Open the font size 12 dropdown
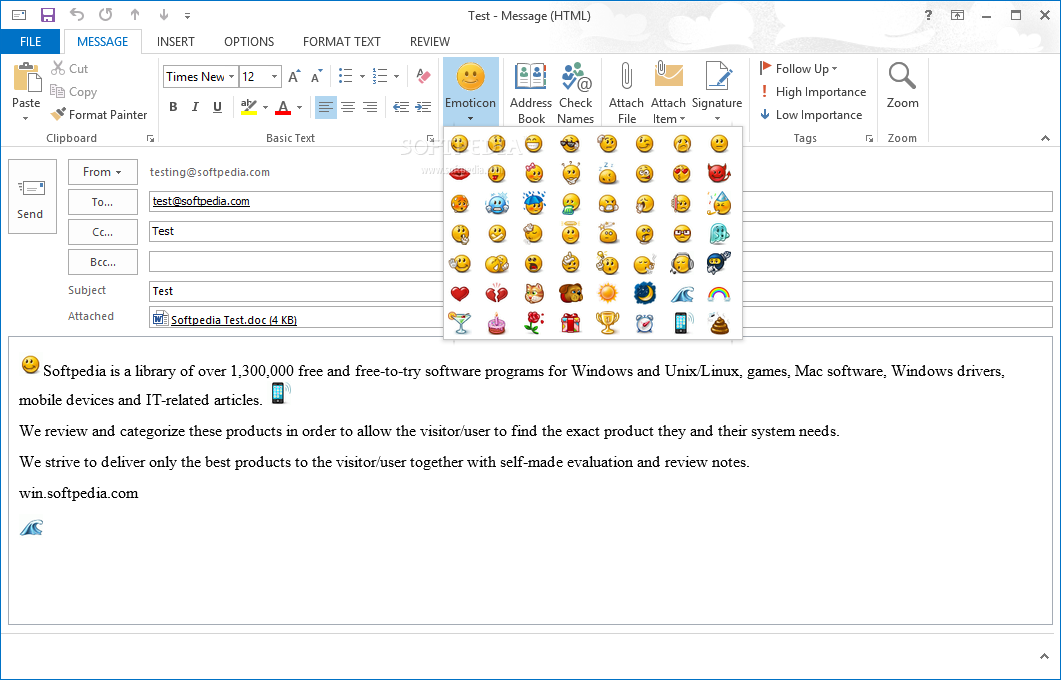1061x680 pixels. click(274, 76)
